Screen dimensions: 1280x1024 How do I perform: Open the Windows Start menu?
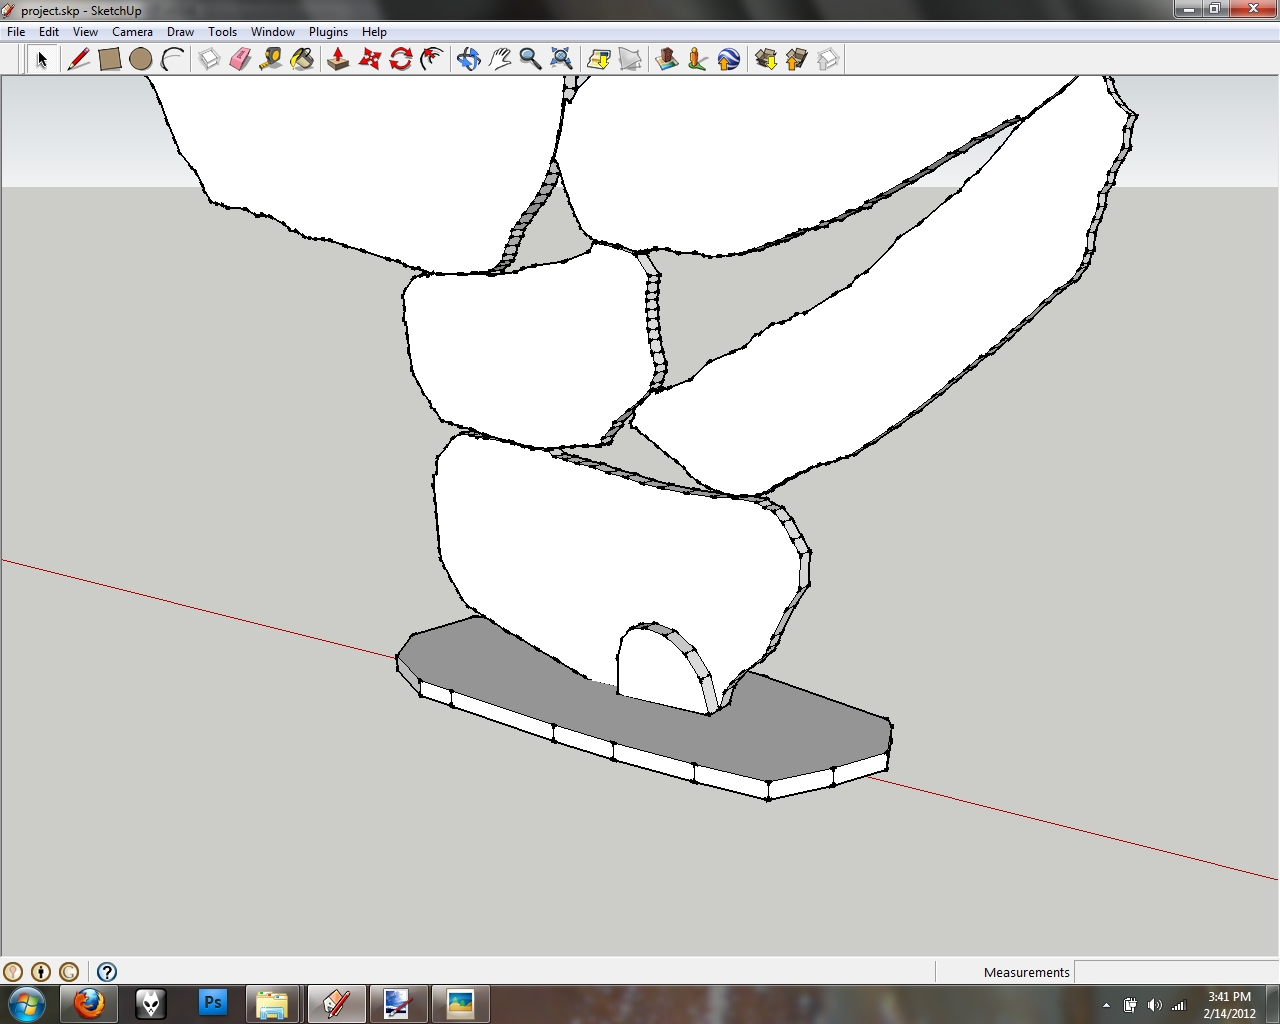pos(26,1004)
